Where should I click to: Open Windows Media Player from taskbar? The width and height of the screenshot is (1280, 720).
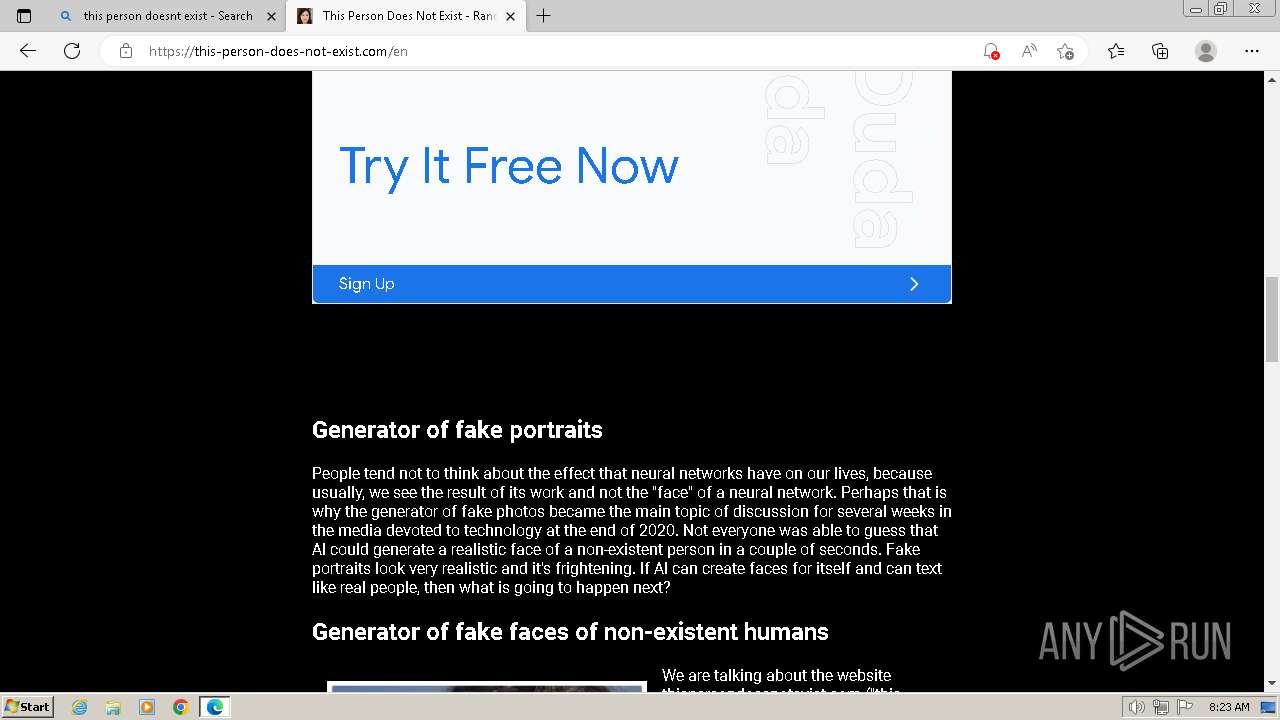[x=147, y=707]
